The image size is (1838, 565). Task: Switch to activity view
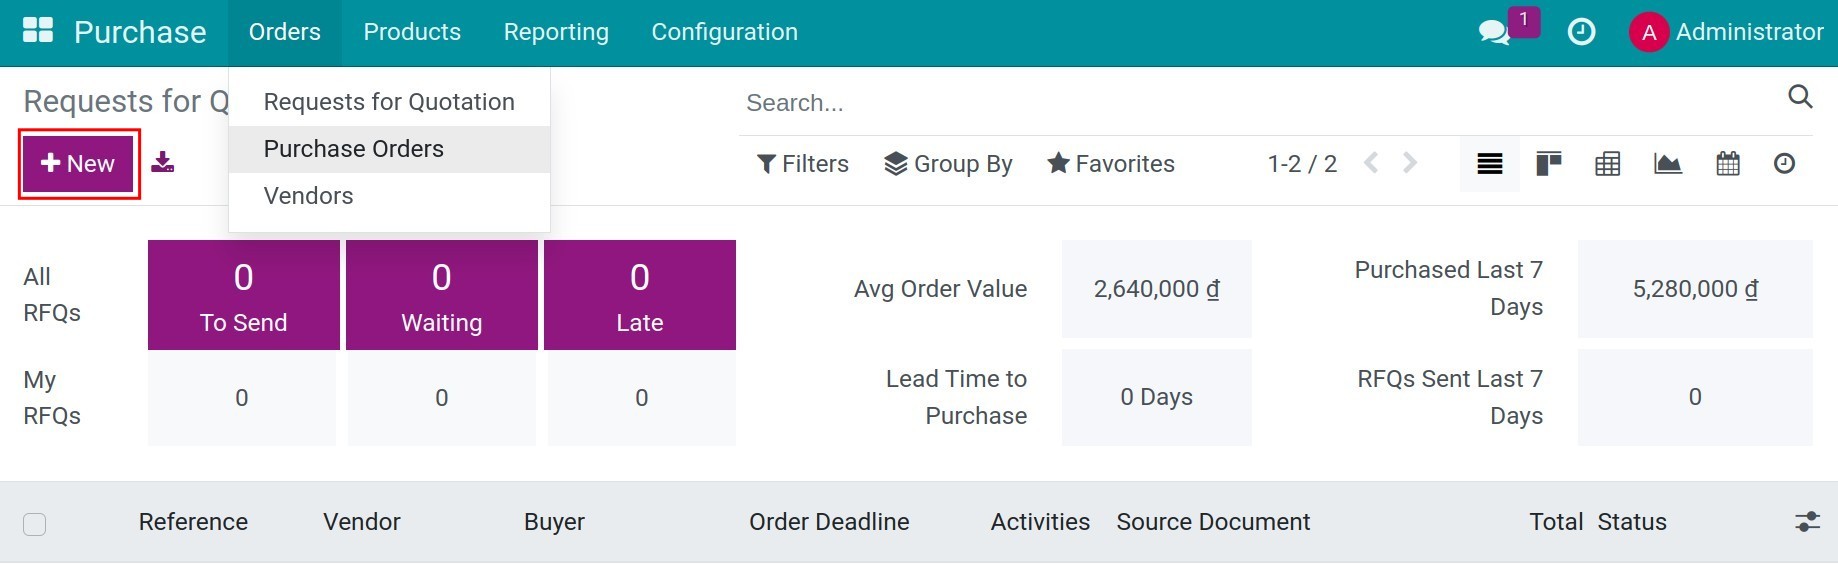(1784, 164)
